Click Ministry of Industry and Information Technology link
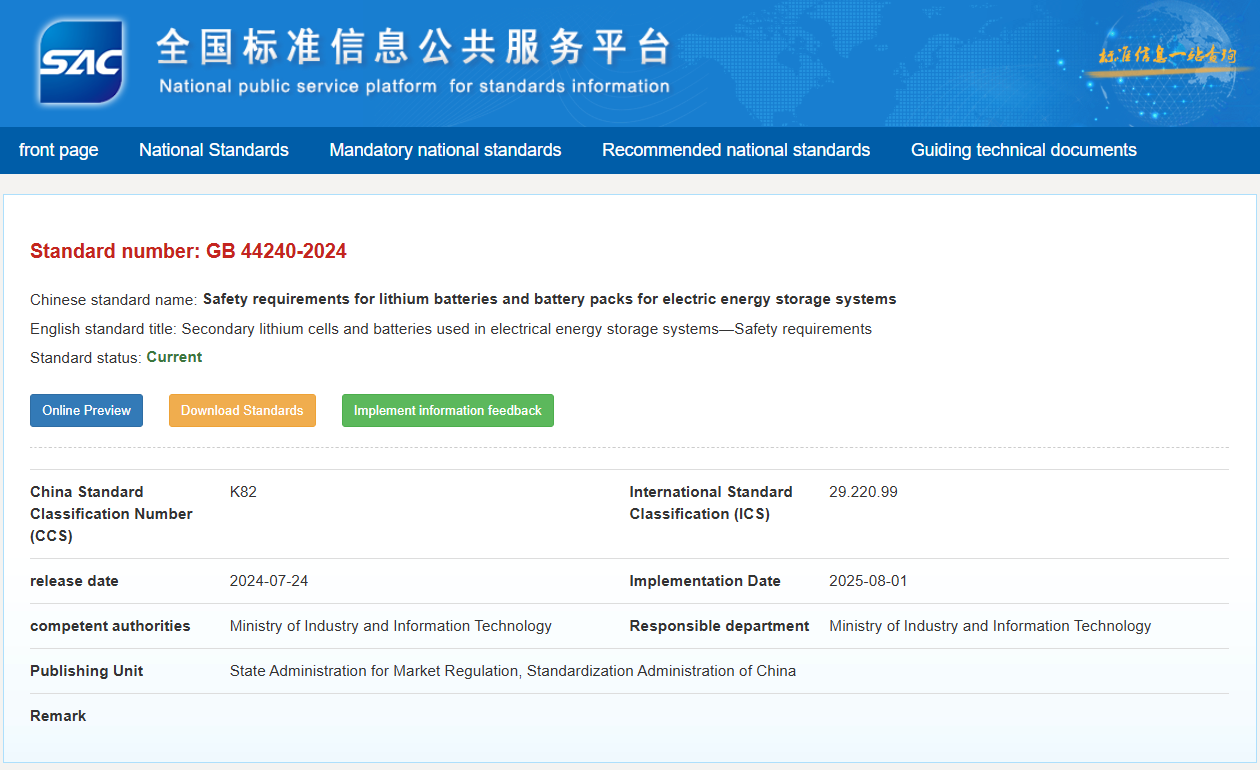Viewport: 1260px width, 770px height. point(391,625)
